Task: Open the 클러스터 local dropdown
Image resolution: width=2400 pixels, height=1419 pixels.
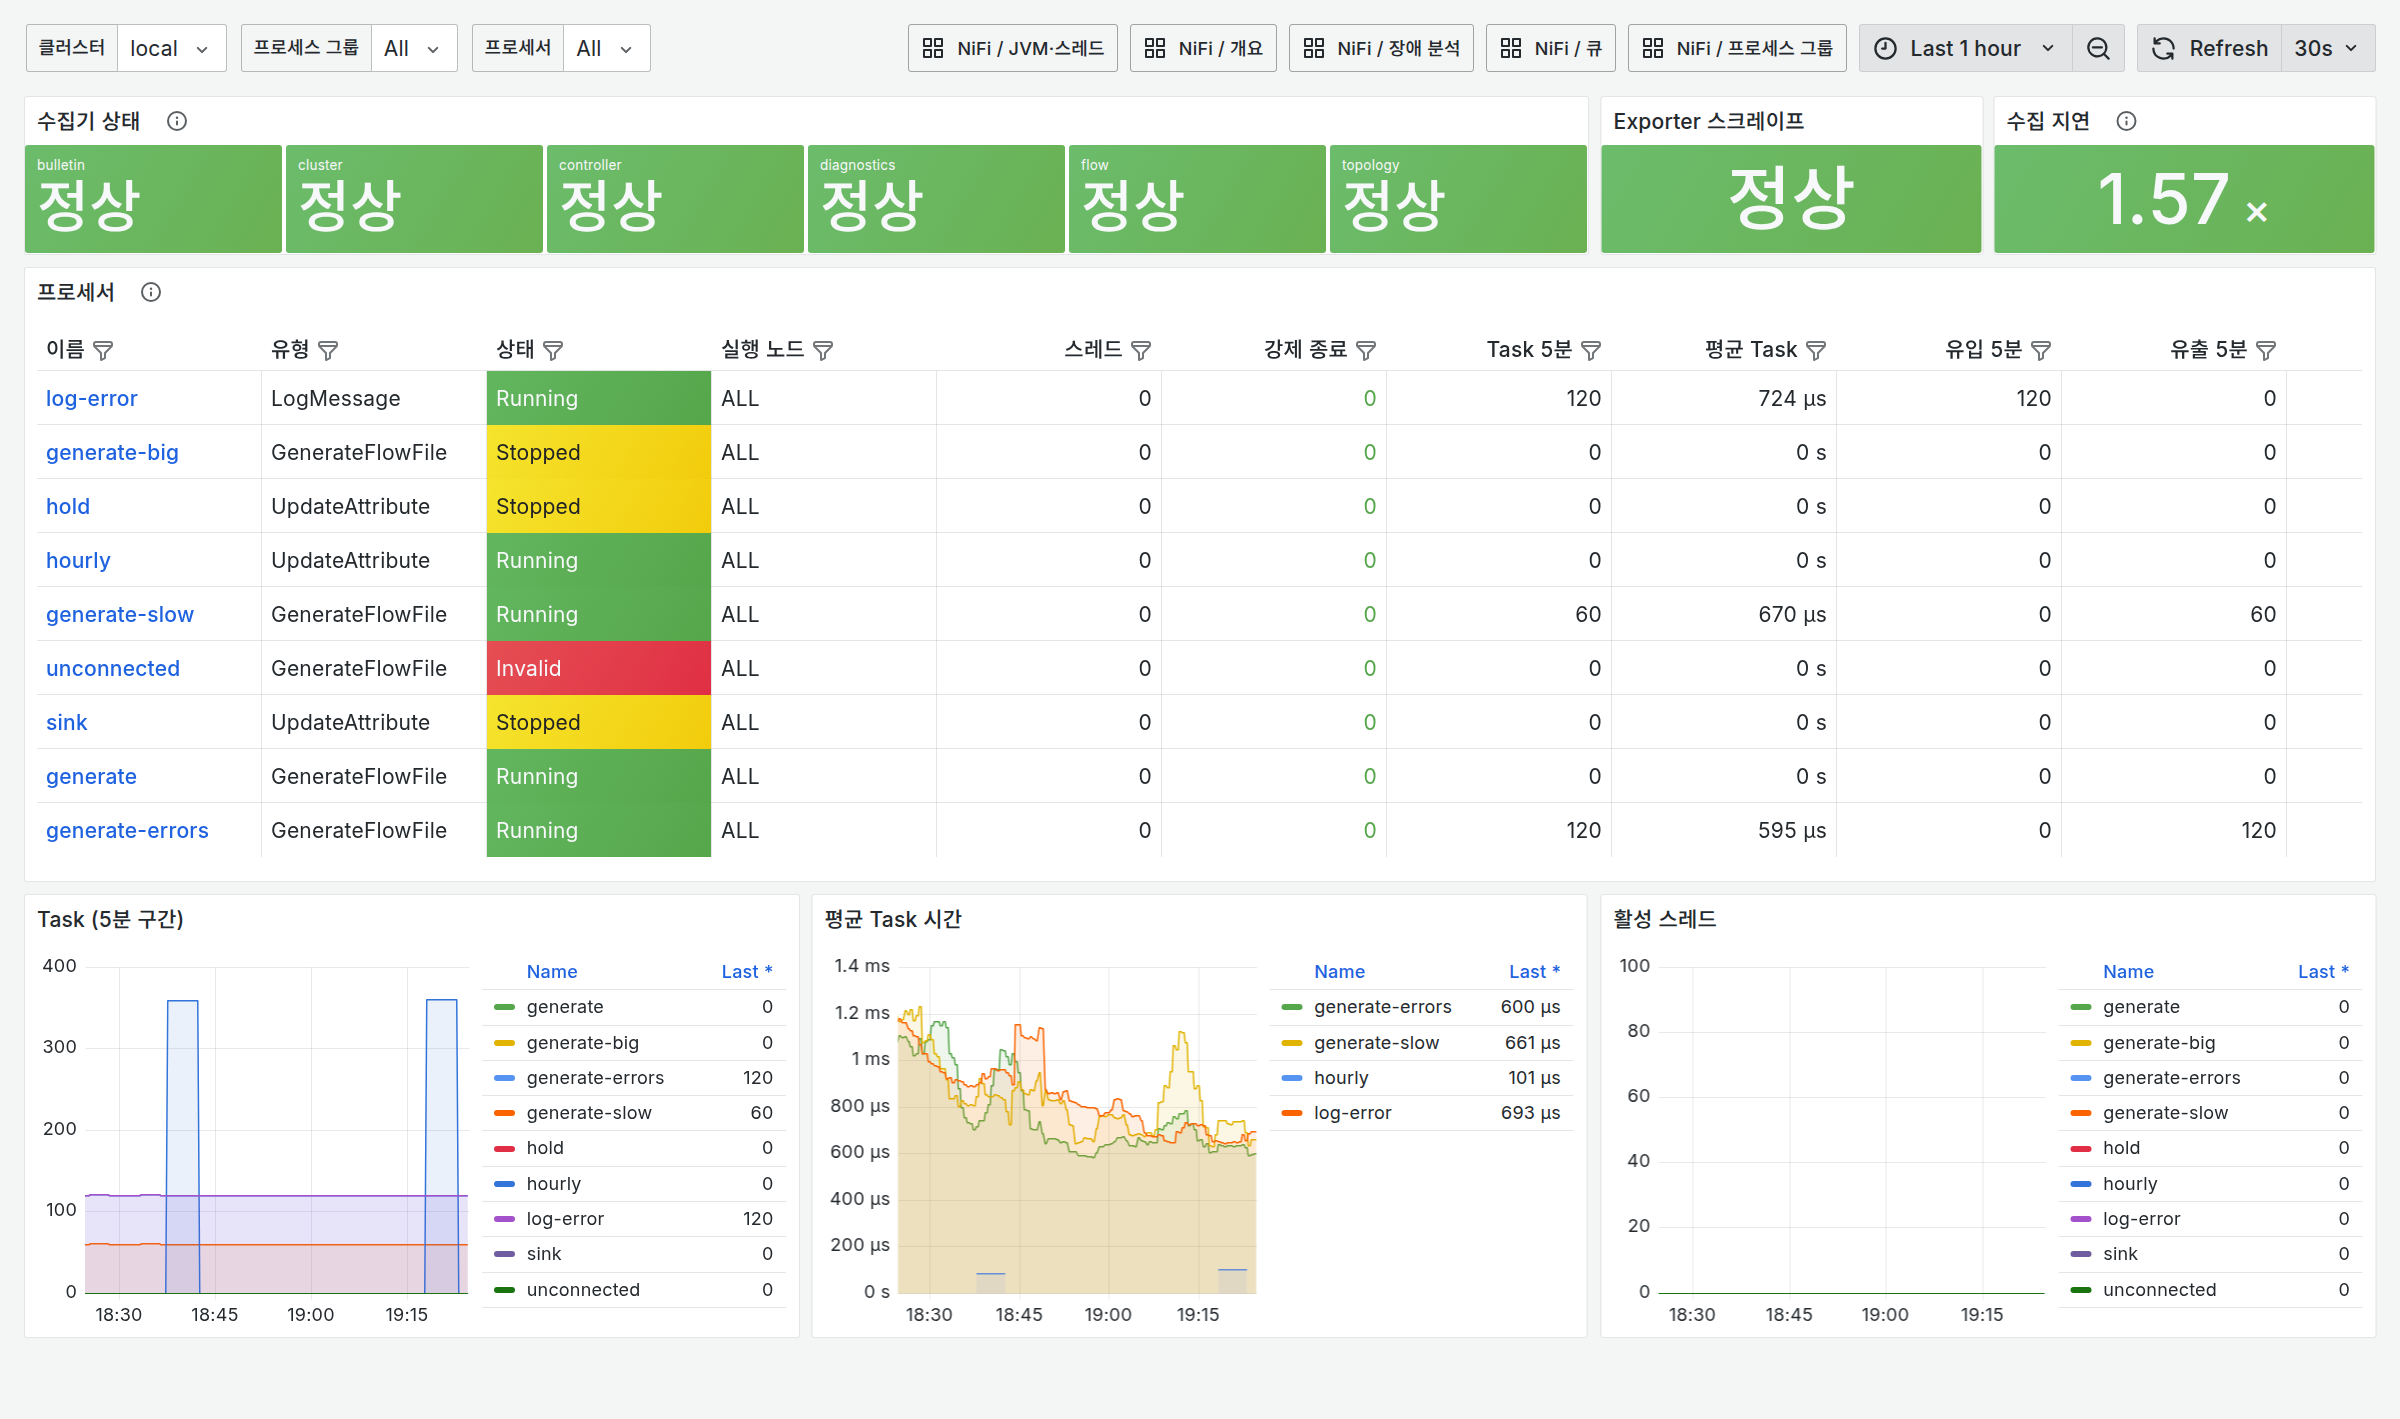Action: [171, 48]
